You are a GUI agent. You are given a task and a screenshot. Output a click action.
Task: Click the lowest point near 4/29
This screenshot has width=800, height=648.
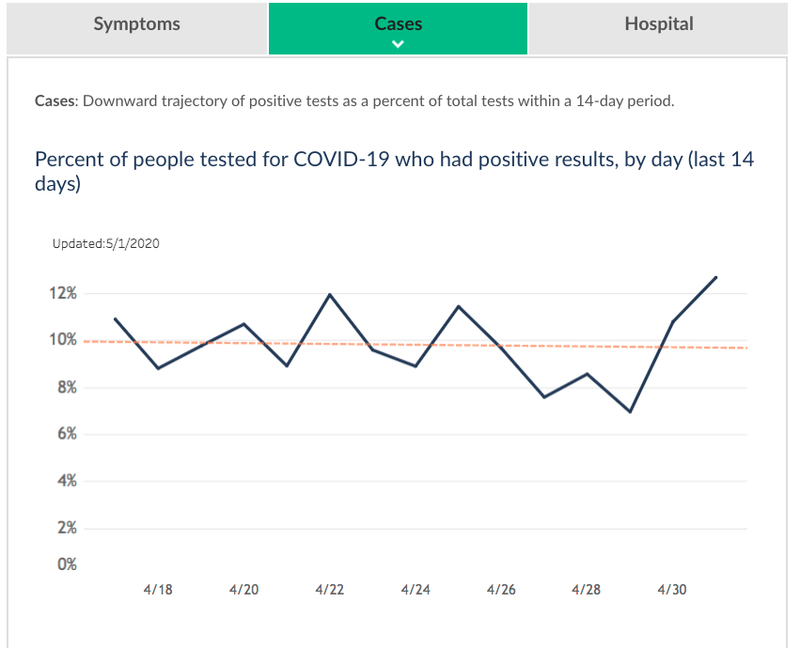[630, 411]
